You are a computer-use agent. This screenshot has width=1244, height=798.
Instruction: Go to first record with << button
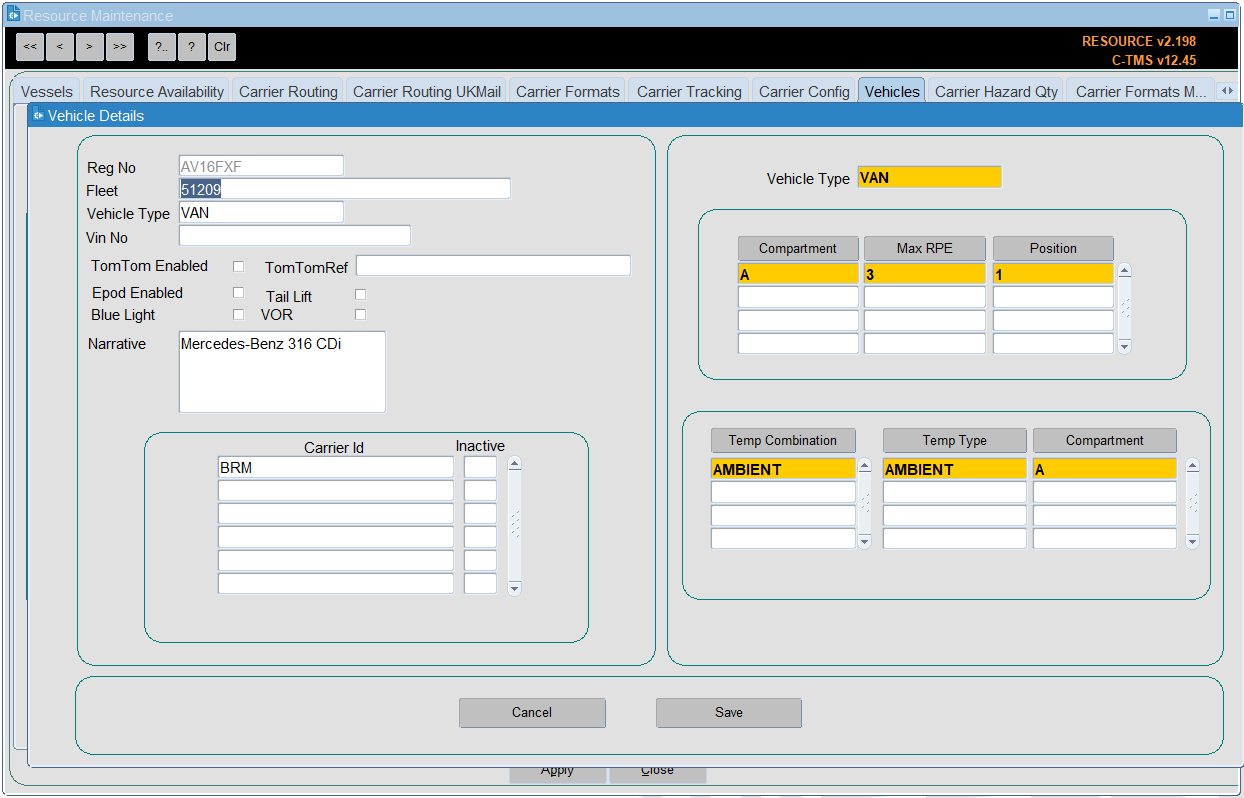30,47
